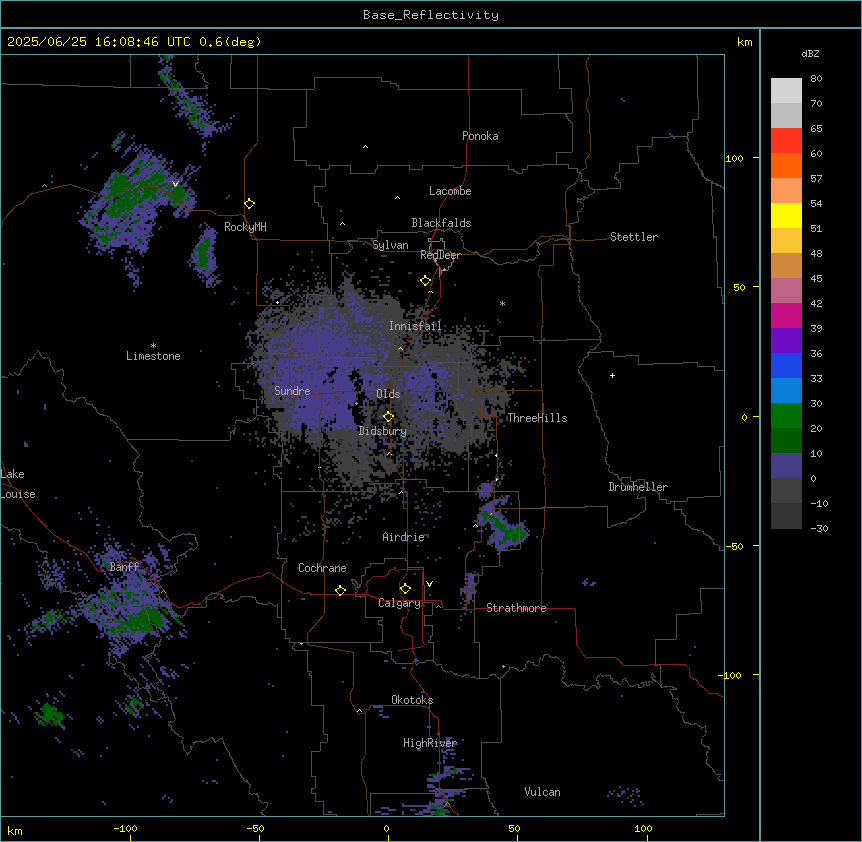Select the -30 value on dBZ legend

tap(819, 529)
